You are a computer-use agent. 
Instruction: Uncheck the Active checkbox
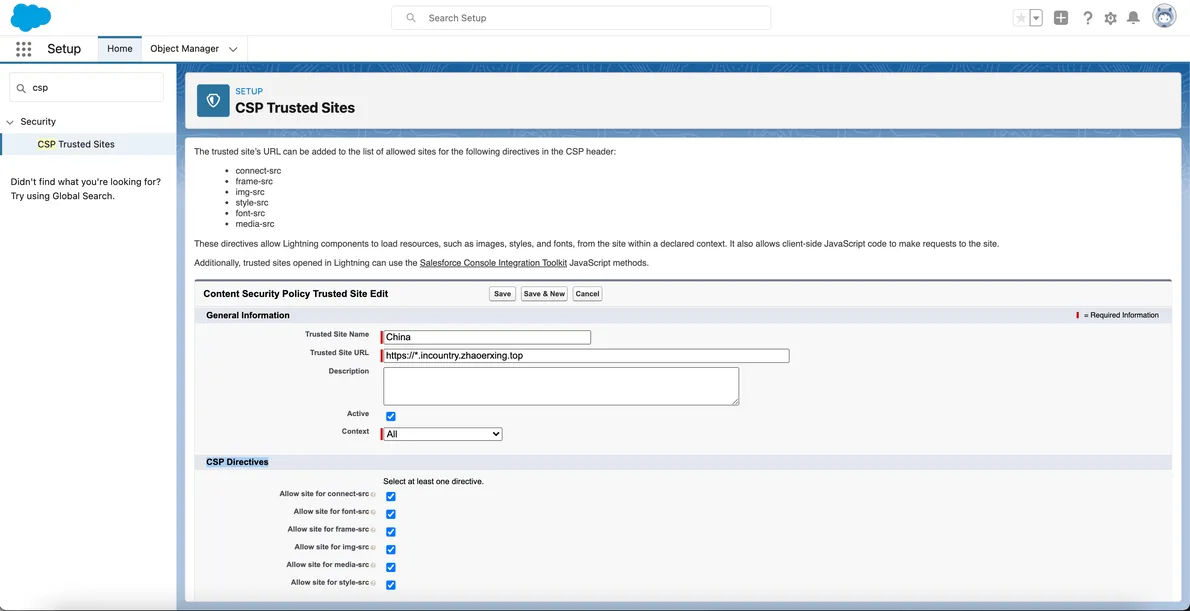pos(391,416)
